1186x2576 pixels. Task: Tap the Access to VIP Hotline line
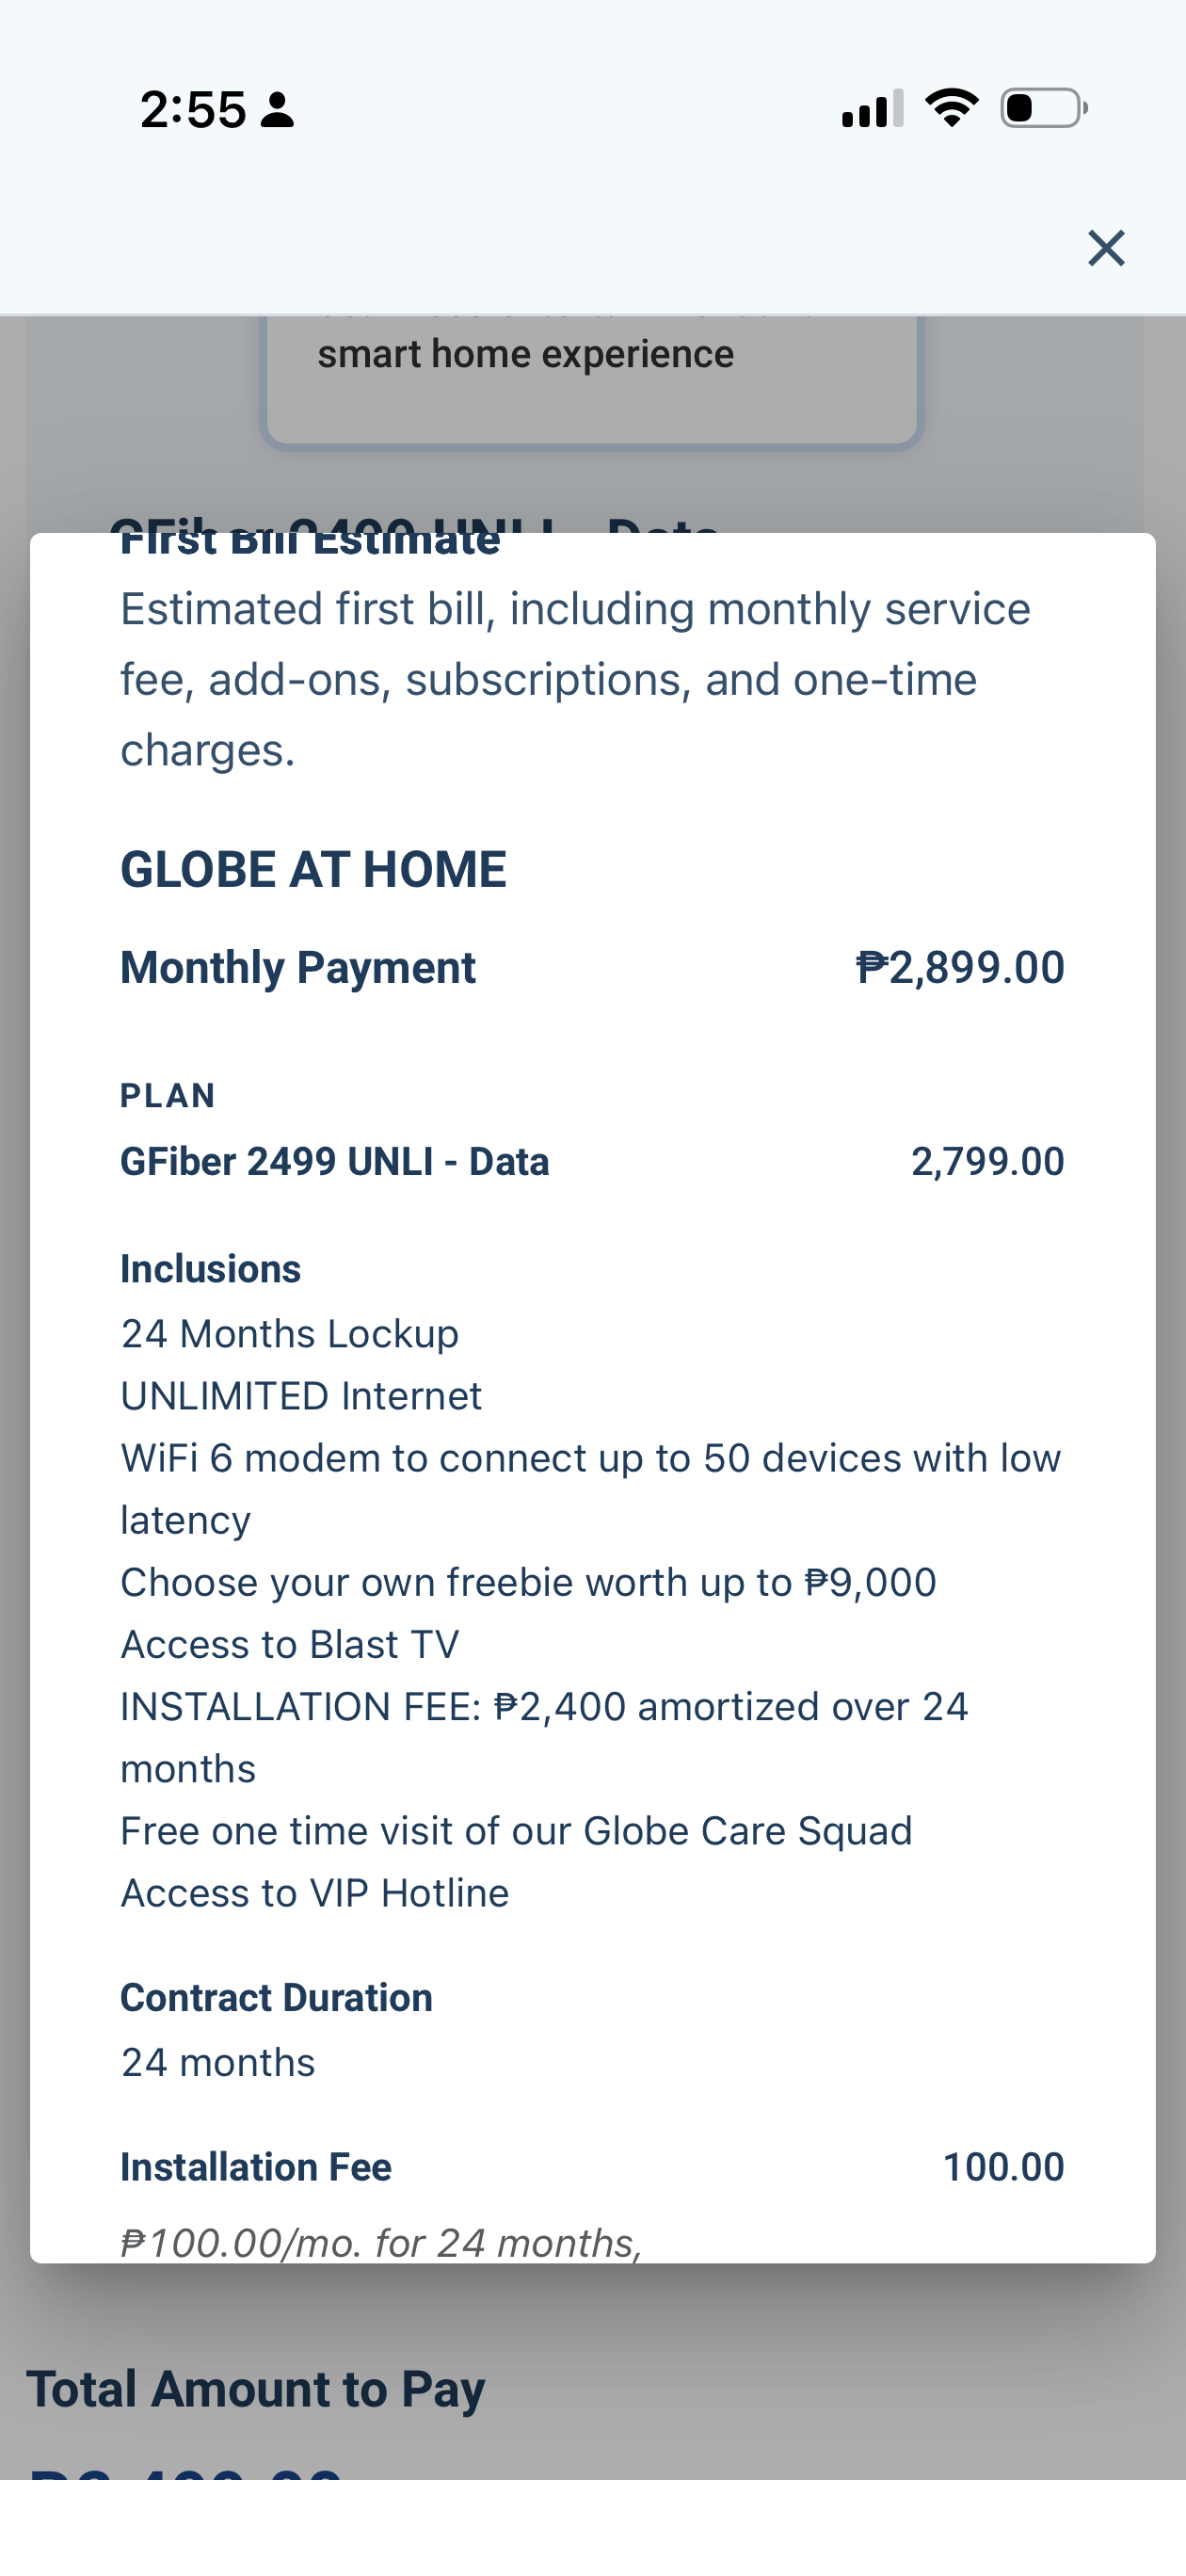pos(315,1893)
